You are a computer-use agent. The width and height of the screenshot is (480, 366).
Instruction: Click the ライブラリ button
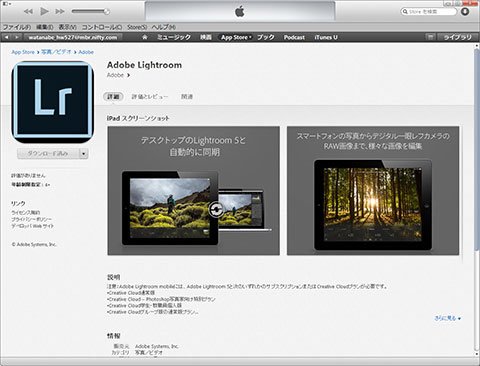tap(458, 37)
